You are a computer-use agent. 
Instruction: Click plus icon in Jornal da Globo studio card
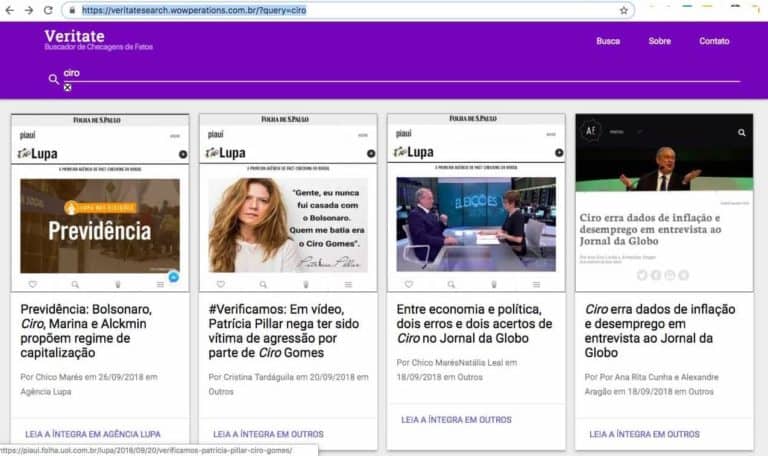click(559, 153)
